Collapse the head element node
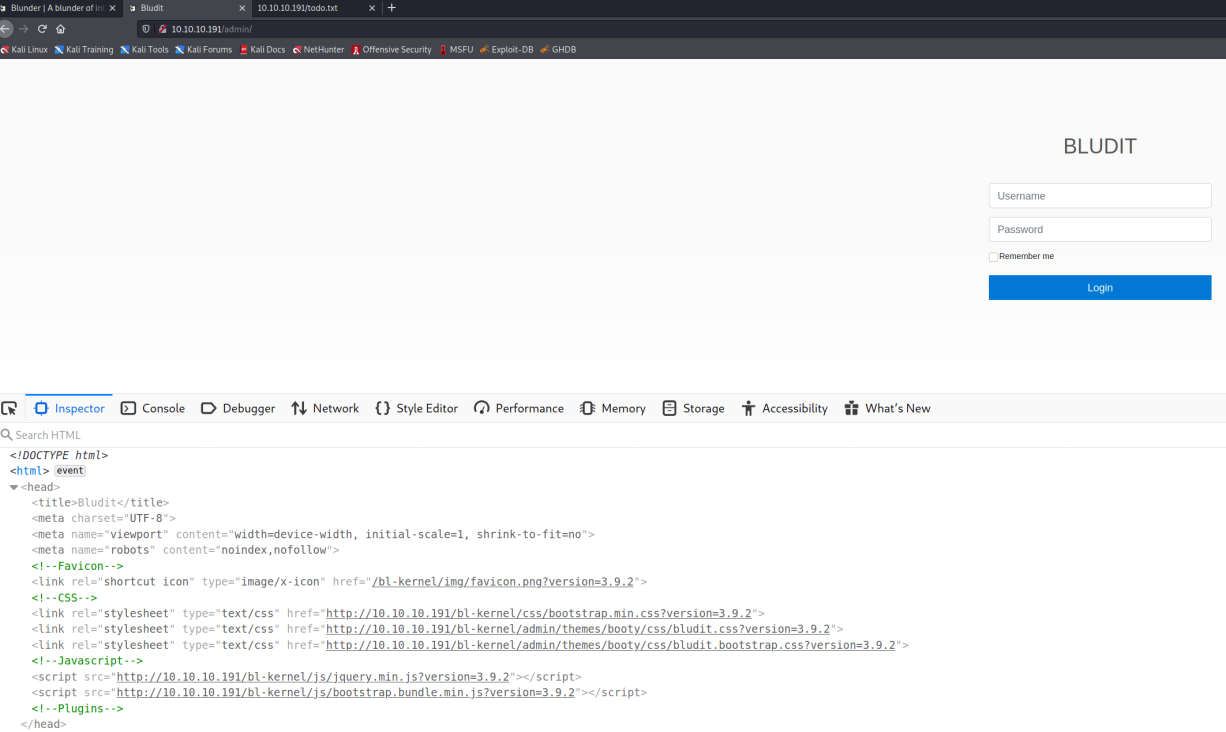The image size is (1226, 732). 14,487
